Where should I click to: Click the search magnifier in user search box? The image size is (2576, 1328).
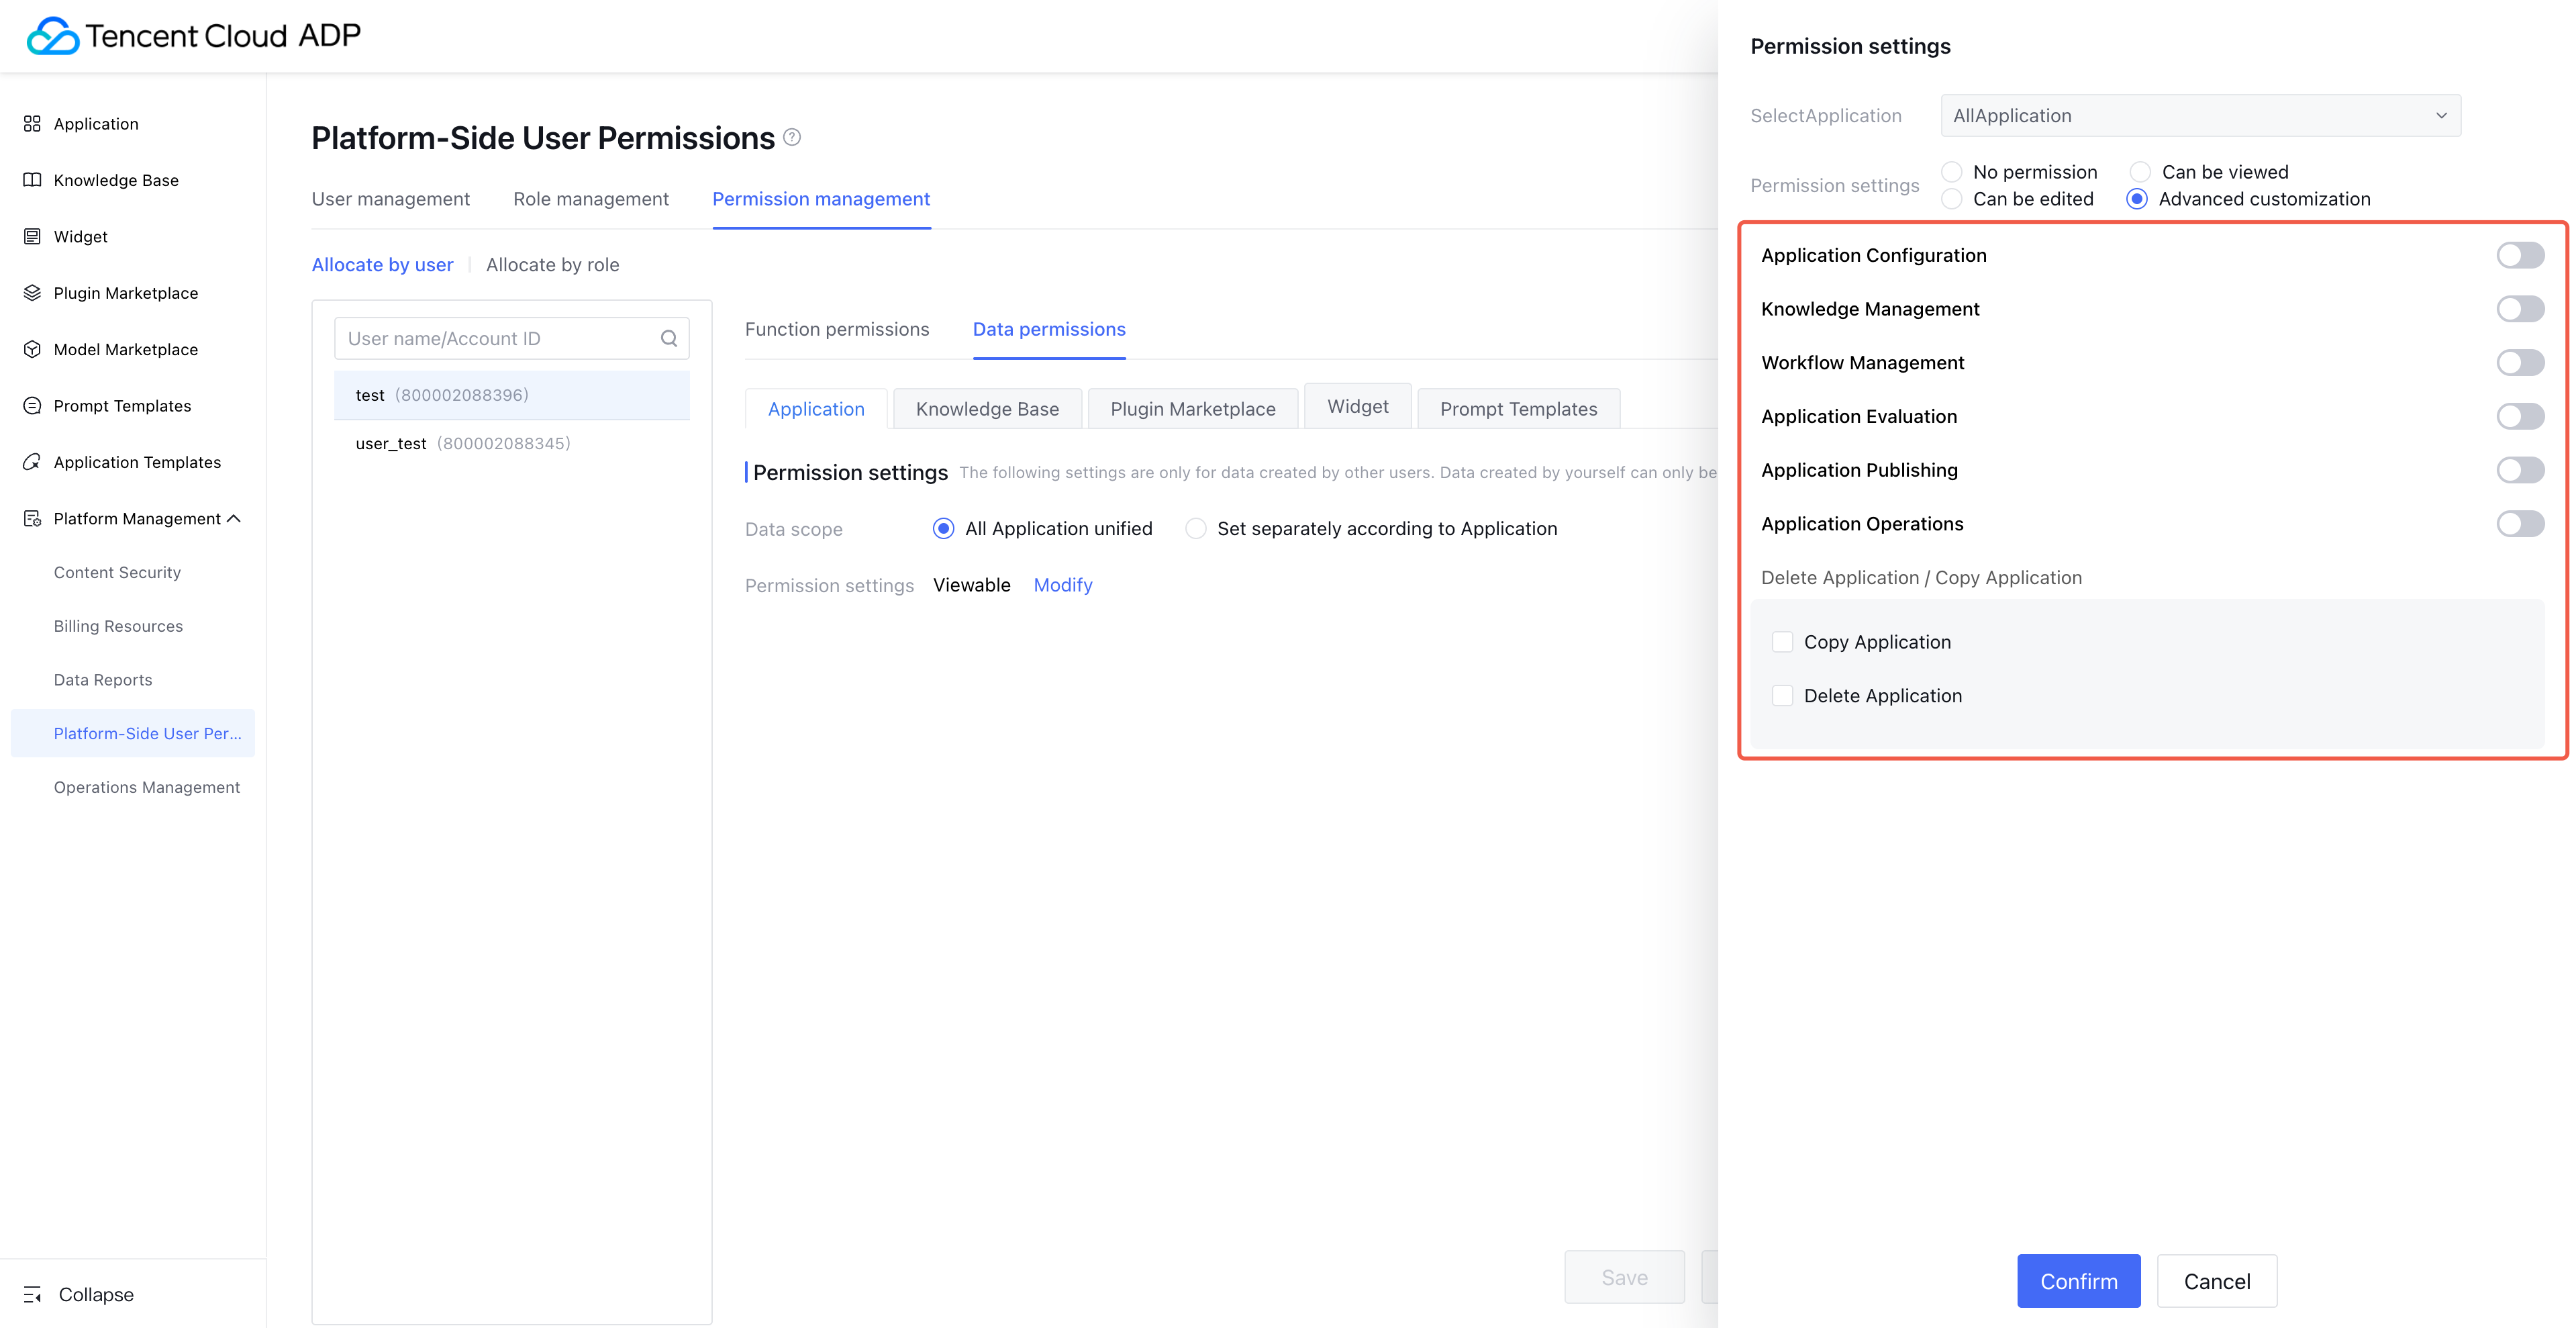tap(668, 338)
